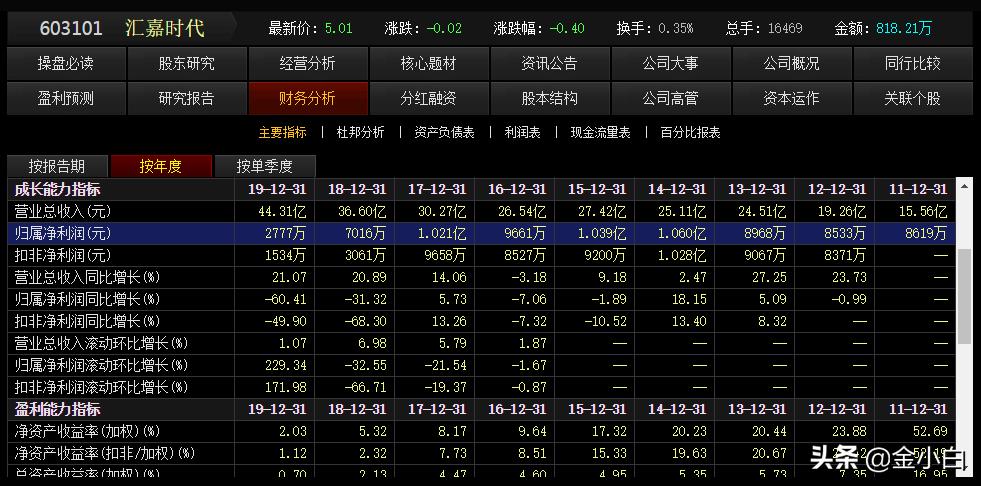Image resolution: width=981 pixels, height=486 pixels.
Task: Open the 股本结构 tab
Action: click(x=549, y=98)
